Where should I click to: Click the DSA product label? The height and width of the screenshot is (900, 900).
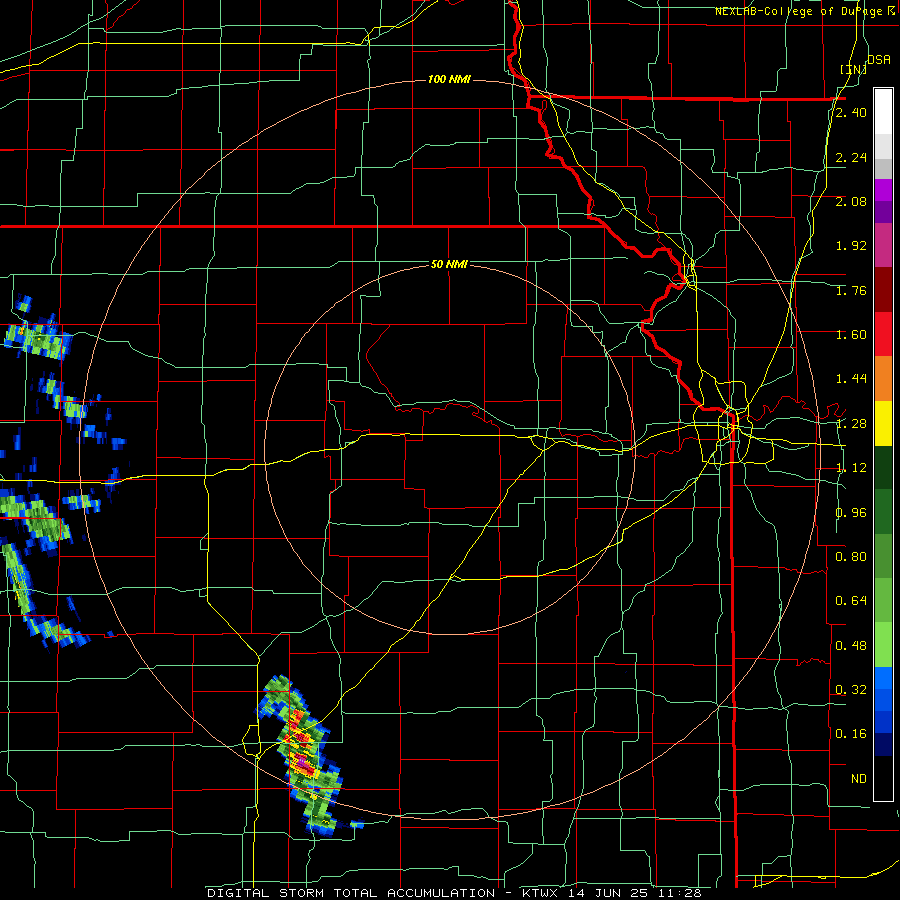coord(878,59)
